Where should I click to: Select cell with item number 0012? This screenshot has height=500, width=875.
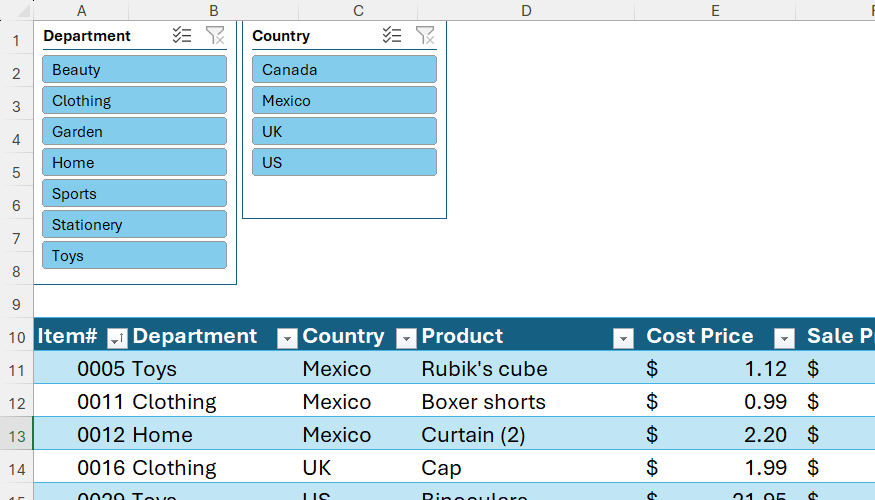coord(81,434)
